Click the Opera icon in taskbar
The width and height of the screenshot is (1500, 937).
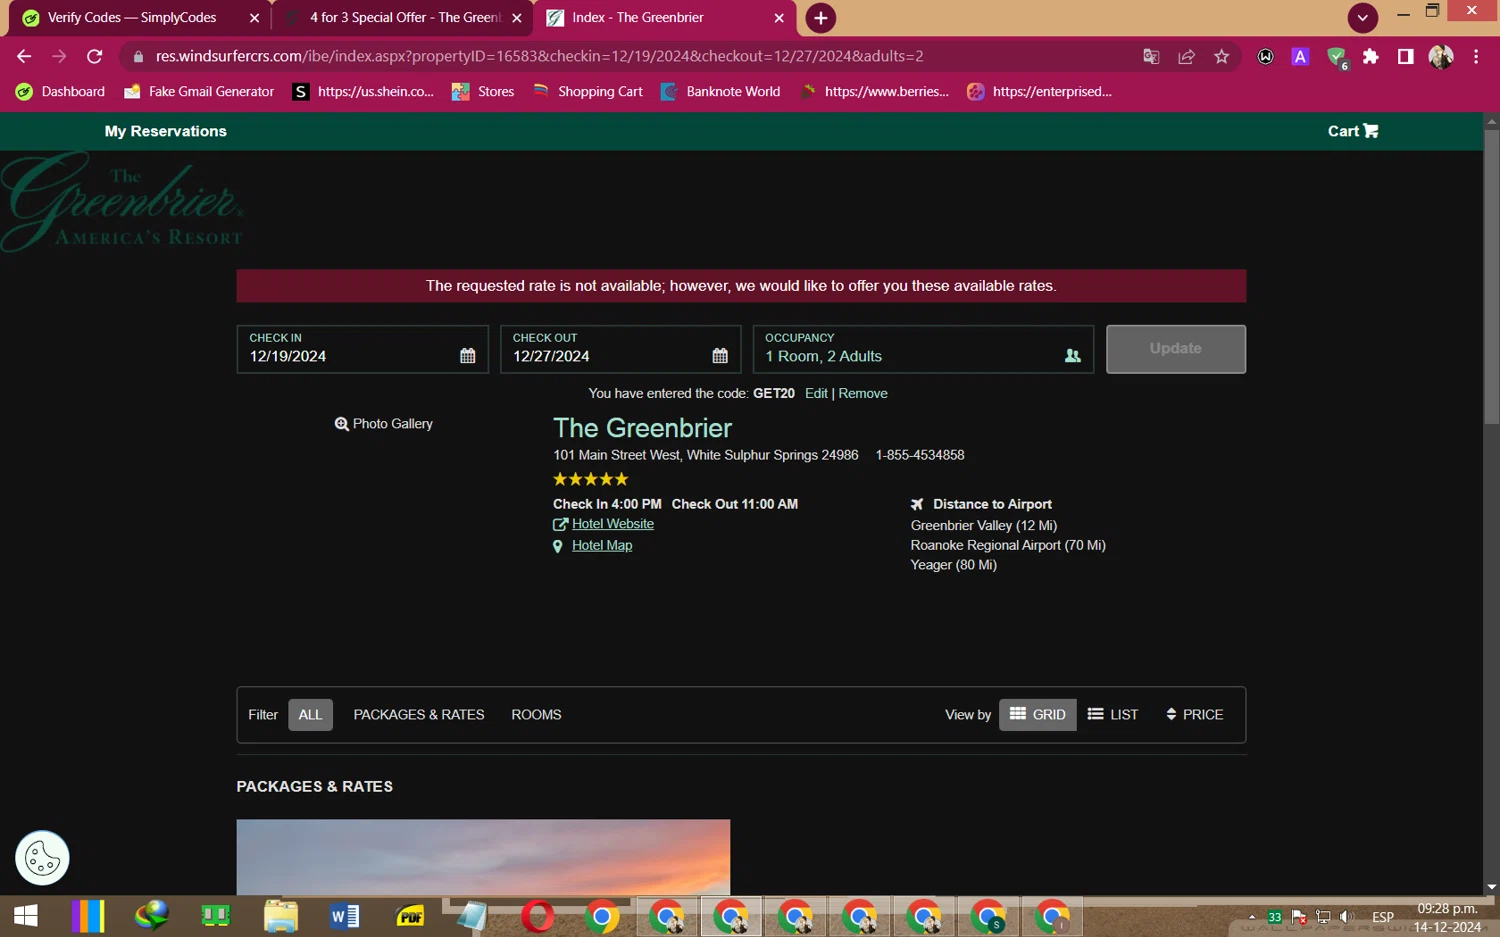(x=537, y=916)
